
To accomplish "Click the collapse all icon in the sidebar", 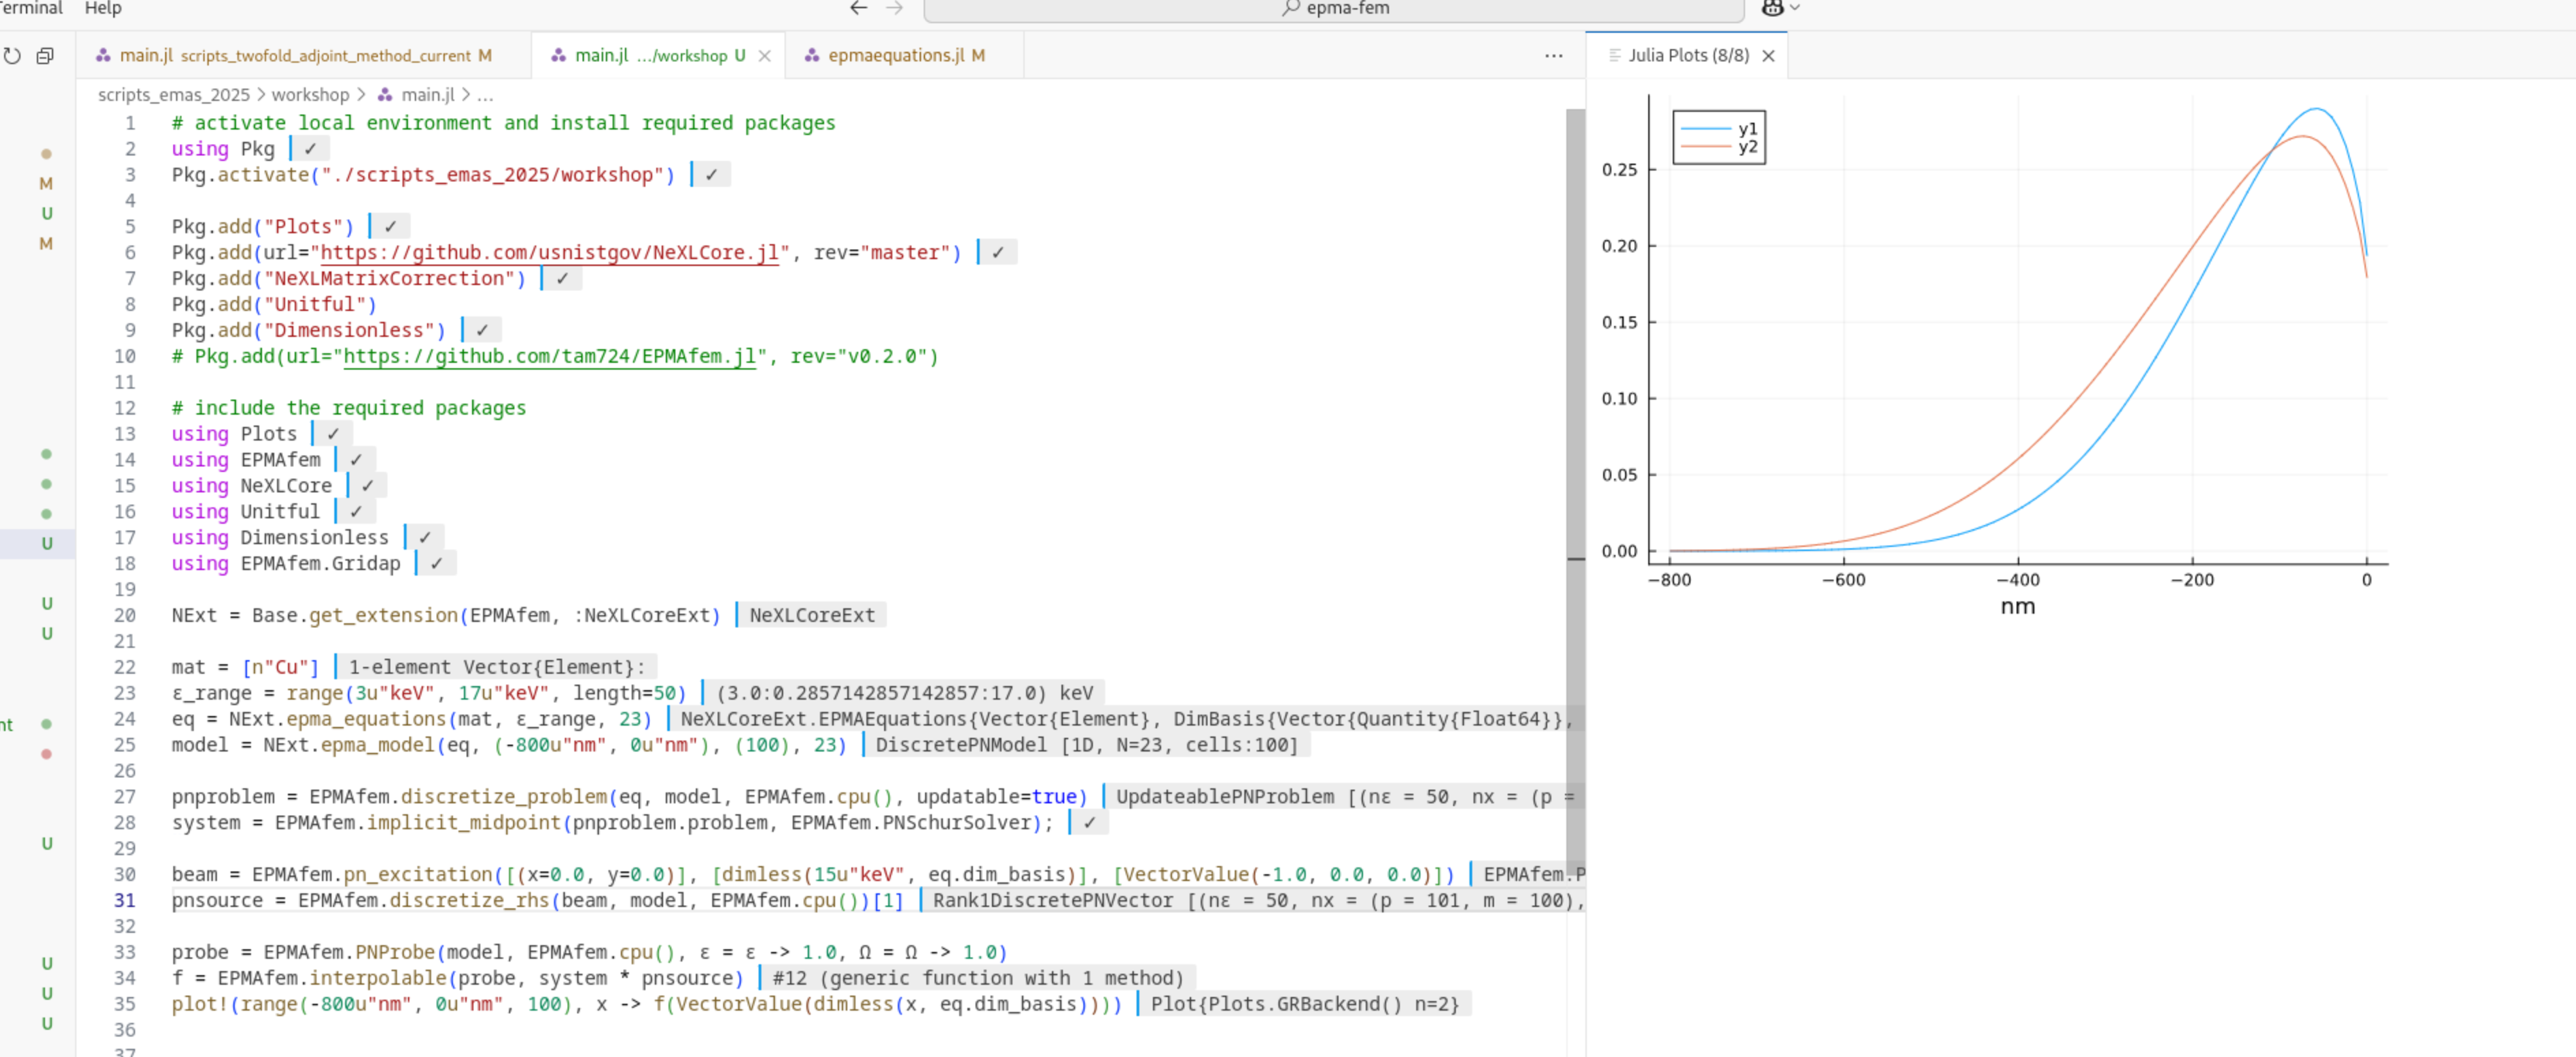I will click(x=45, y=56).
